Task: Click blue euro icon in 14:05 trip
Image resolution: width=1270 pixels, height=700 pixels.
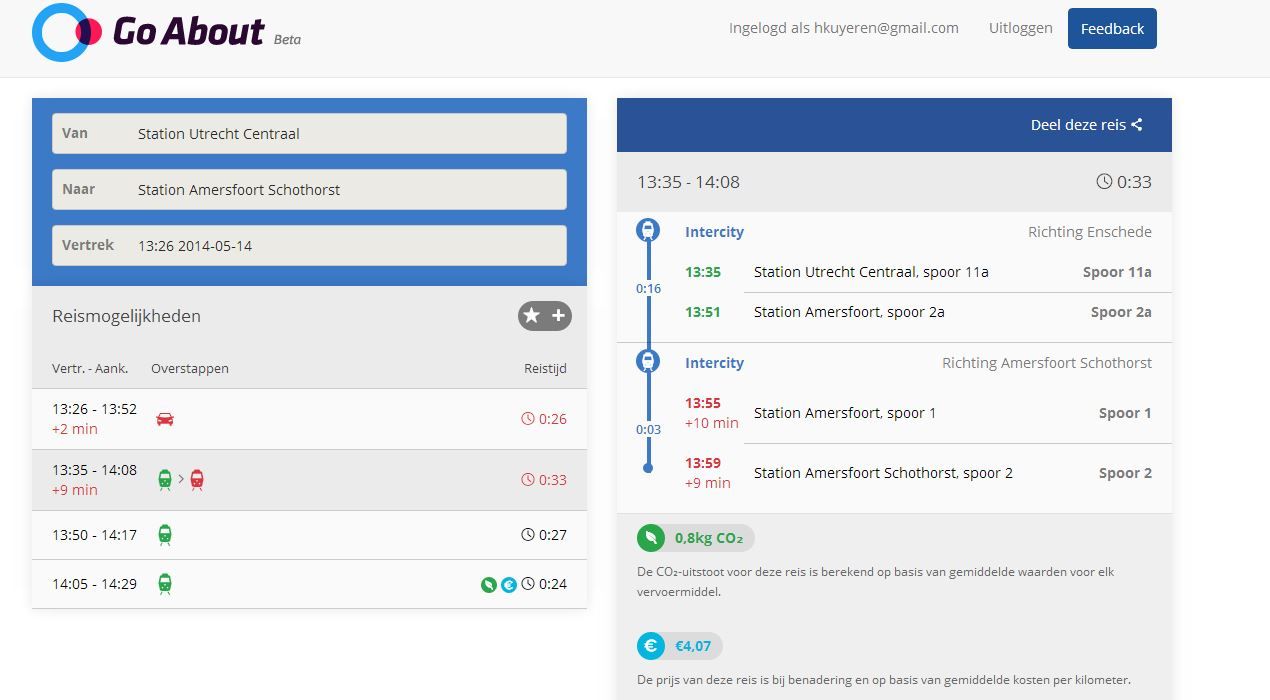Action: [x=509, y=585]
